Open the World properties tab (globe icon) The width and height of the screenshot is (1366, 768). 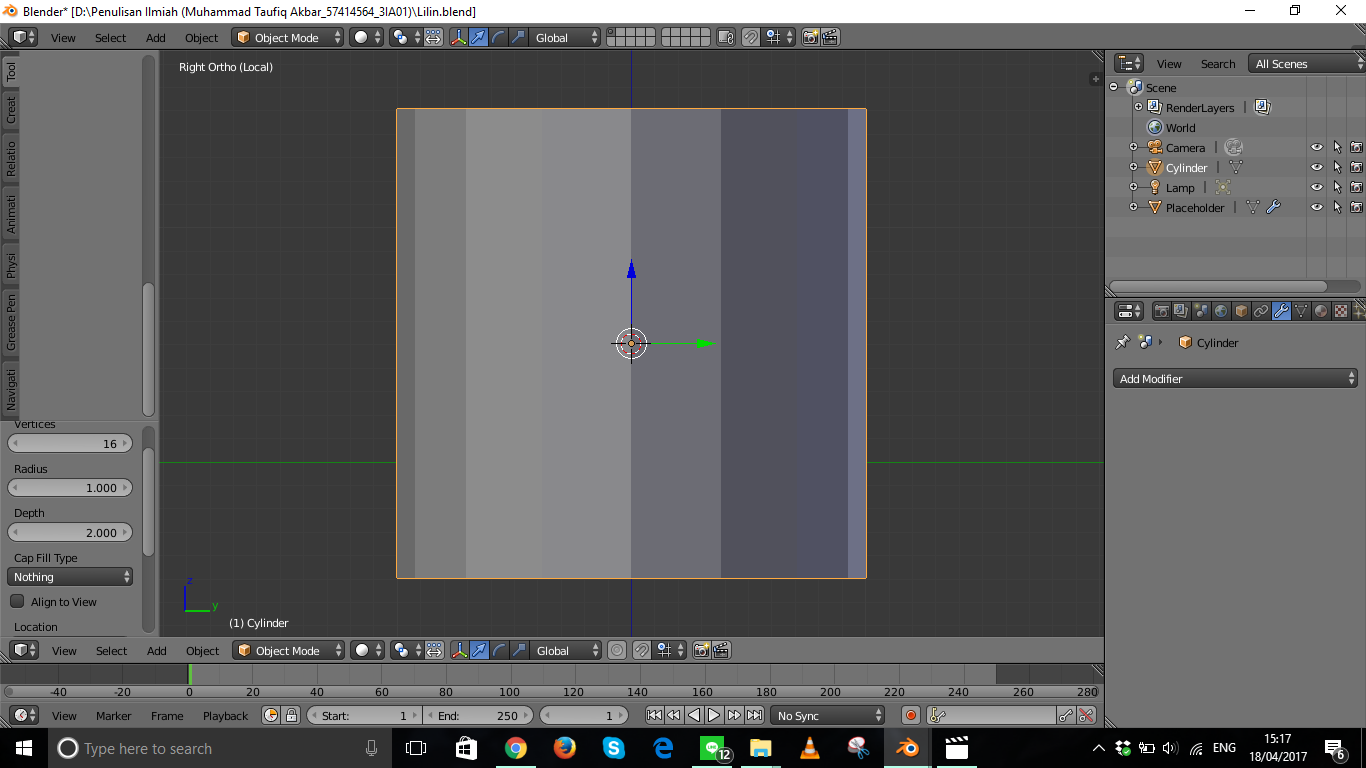1221,311
